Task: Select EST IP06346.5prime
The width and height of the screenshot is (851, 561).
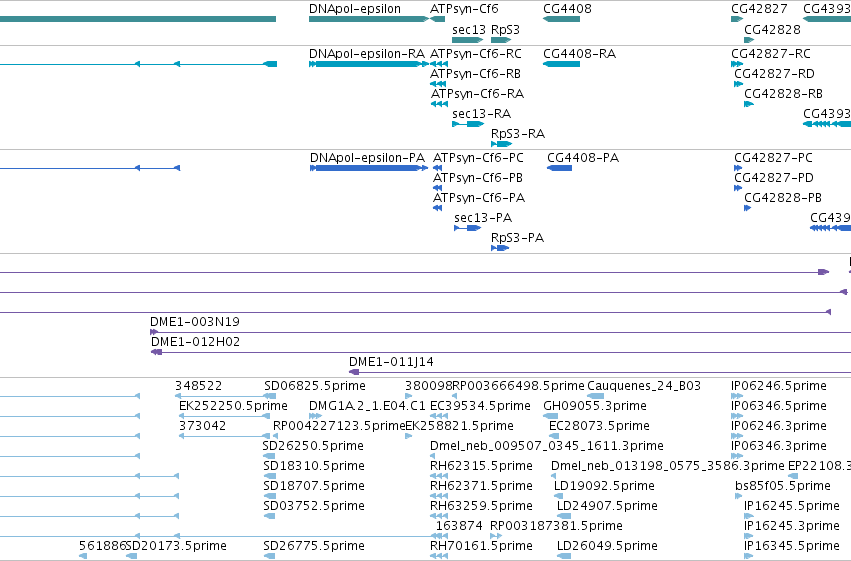Action: pyautogui.click(x=737, y=417)
